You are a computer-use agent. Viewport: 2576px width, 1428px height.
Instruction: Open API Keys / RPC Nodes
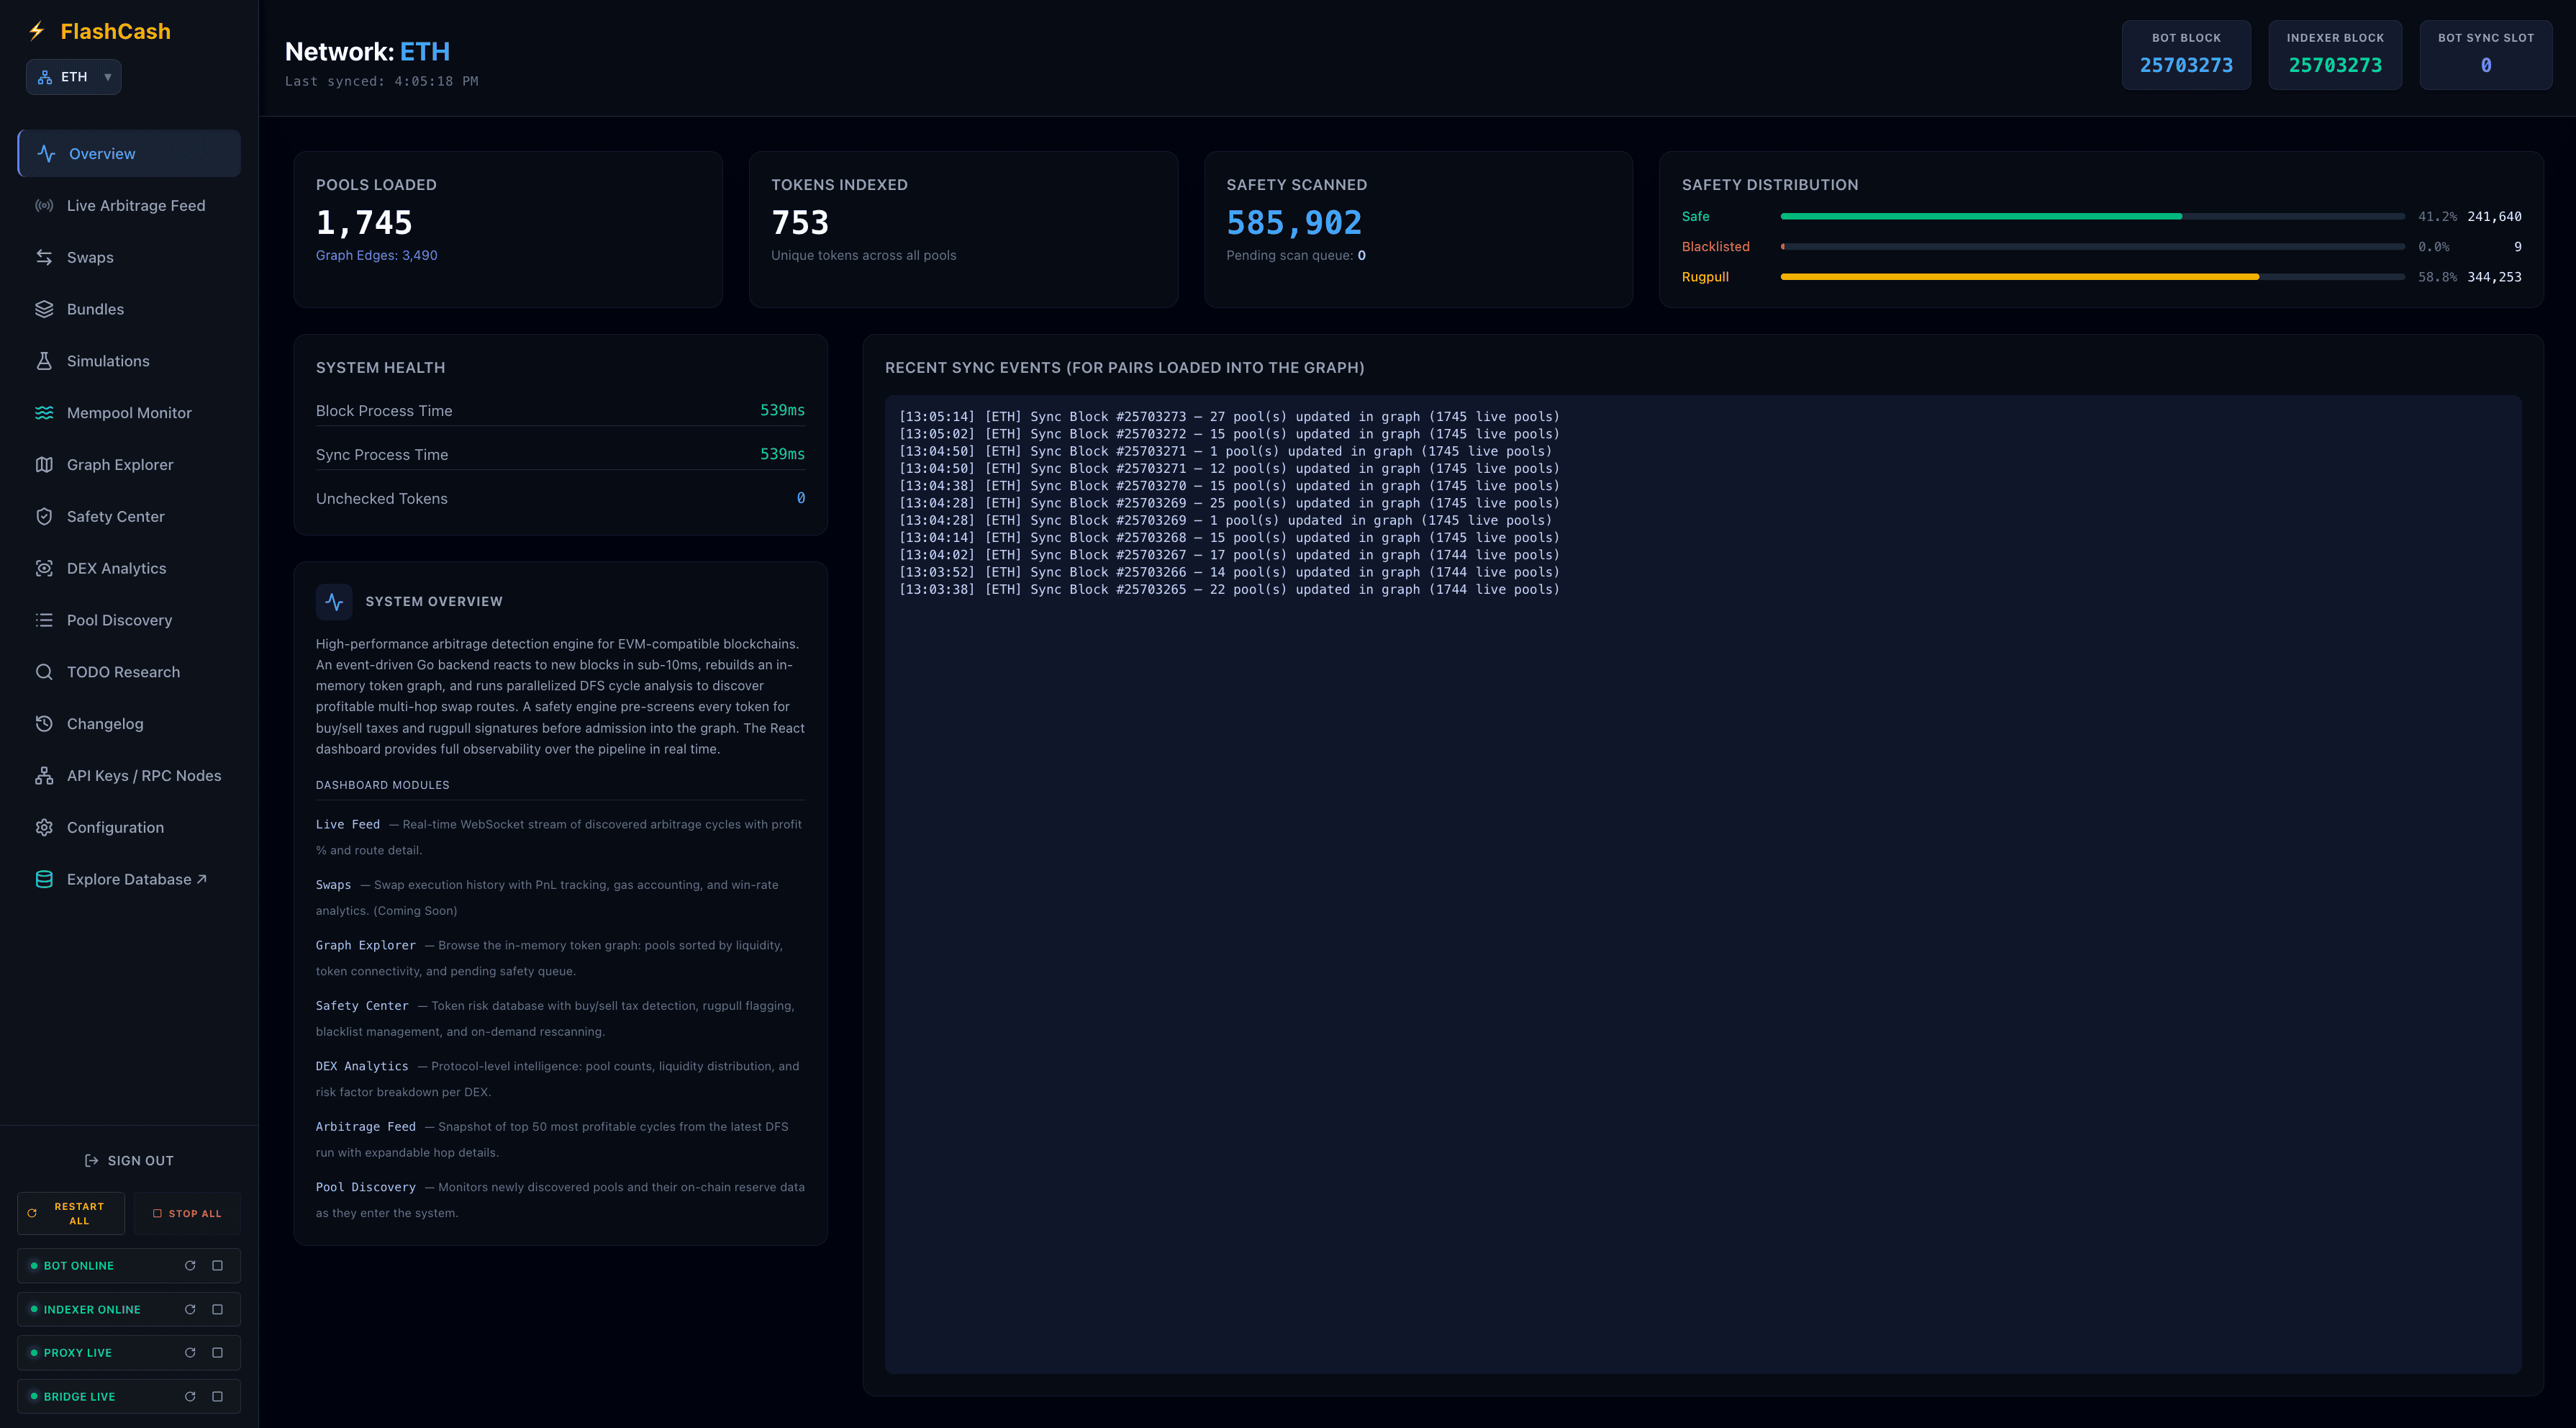coord(129,776)
